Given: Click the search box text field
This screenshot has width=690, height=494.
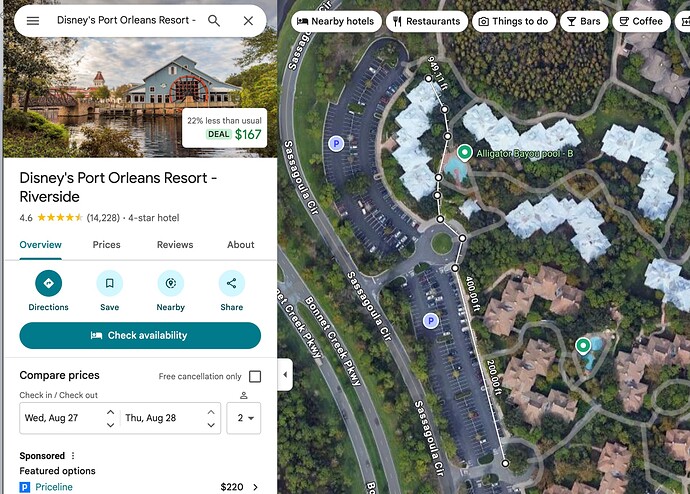Looking at the screenshot, I should tap(126, 20).
